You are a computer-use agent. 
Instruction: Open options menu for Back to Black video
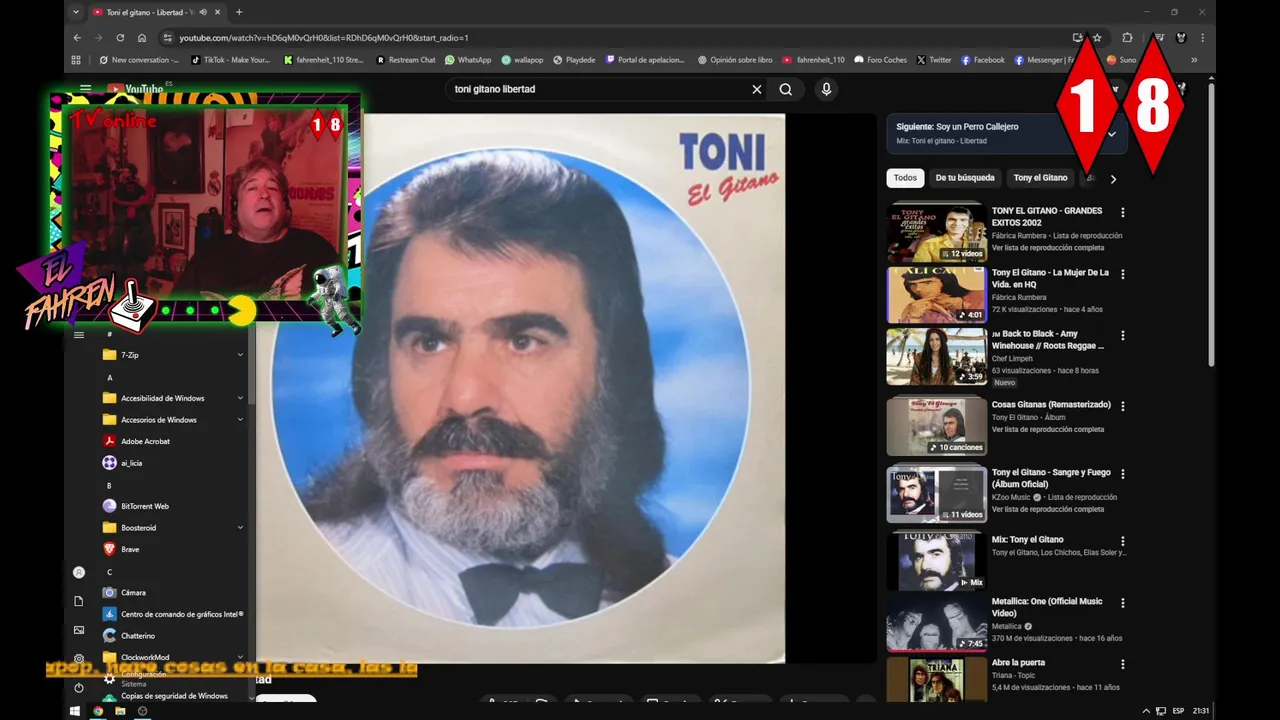point(1123,336)
